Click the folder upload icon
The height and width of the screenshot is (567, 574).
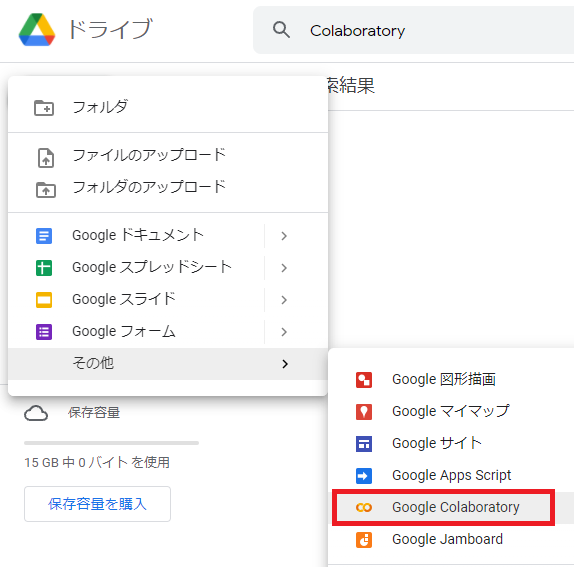point(46,190)
